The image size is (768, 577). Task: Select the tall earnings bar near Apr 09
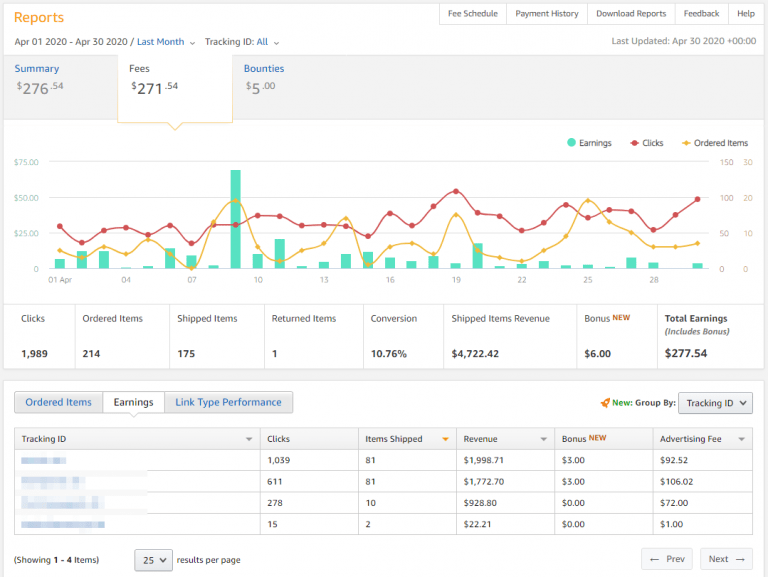click(x=236, y=219)
